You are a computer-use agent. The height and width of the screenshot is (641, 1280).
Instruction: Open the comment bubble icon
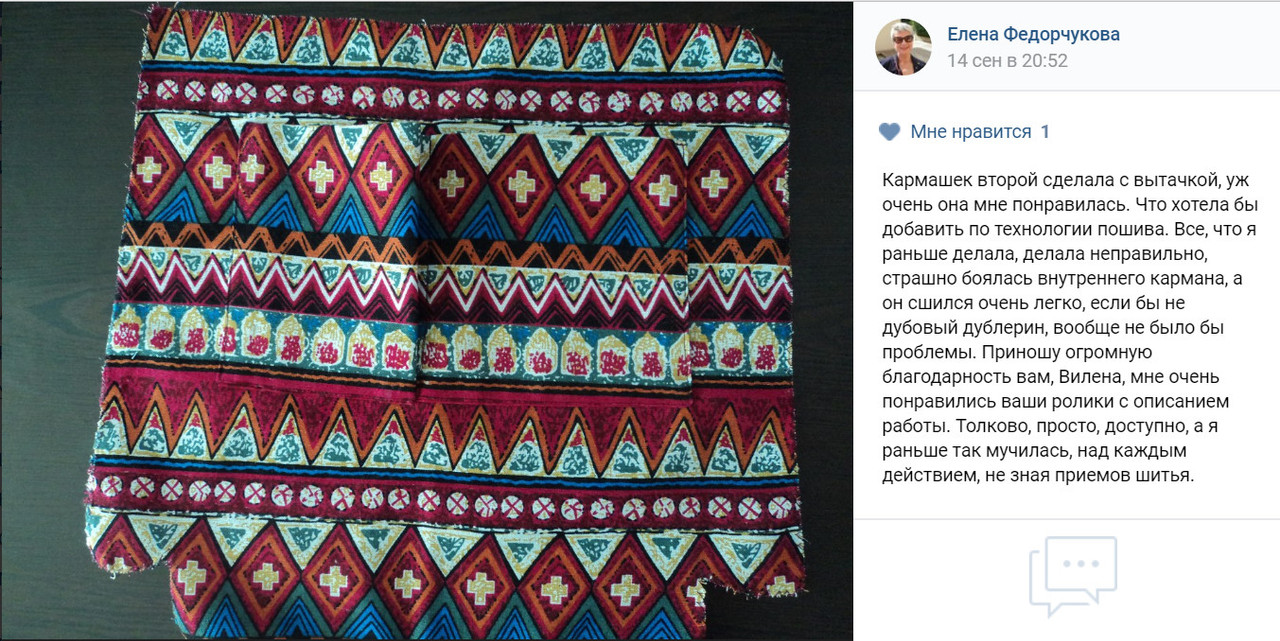1072,576
